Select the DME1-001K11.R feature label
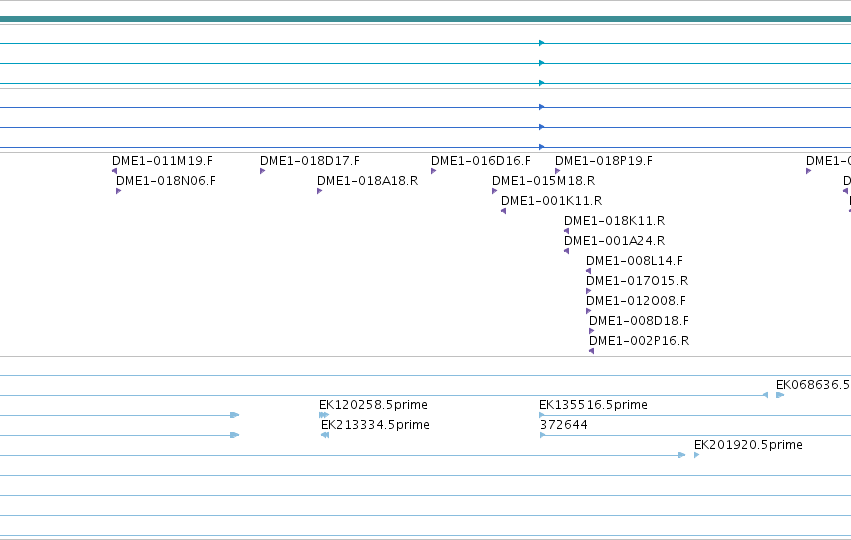 click(x=551, y=201)
